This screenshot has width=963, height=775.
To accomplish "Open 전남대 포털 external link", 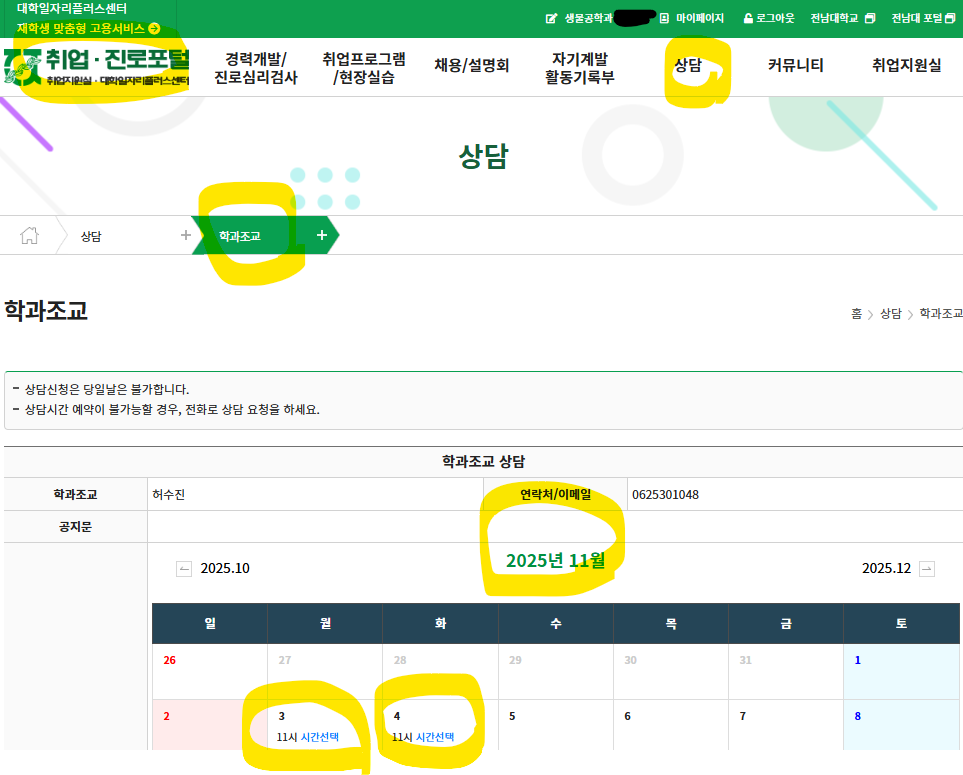I will pyautogui.click(x=922, y=18).
